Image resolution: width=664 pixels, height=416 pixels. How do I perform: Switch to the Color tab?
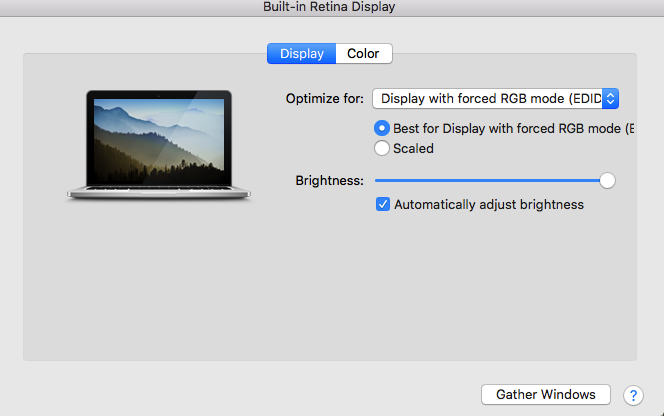(363, 54)
